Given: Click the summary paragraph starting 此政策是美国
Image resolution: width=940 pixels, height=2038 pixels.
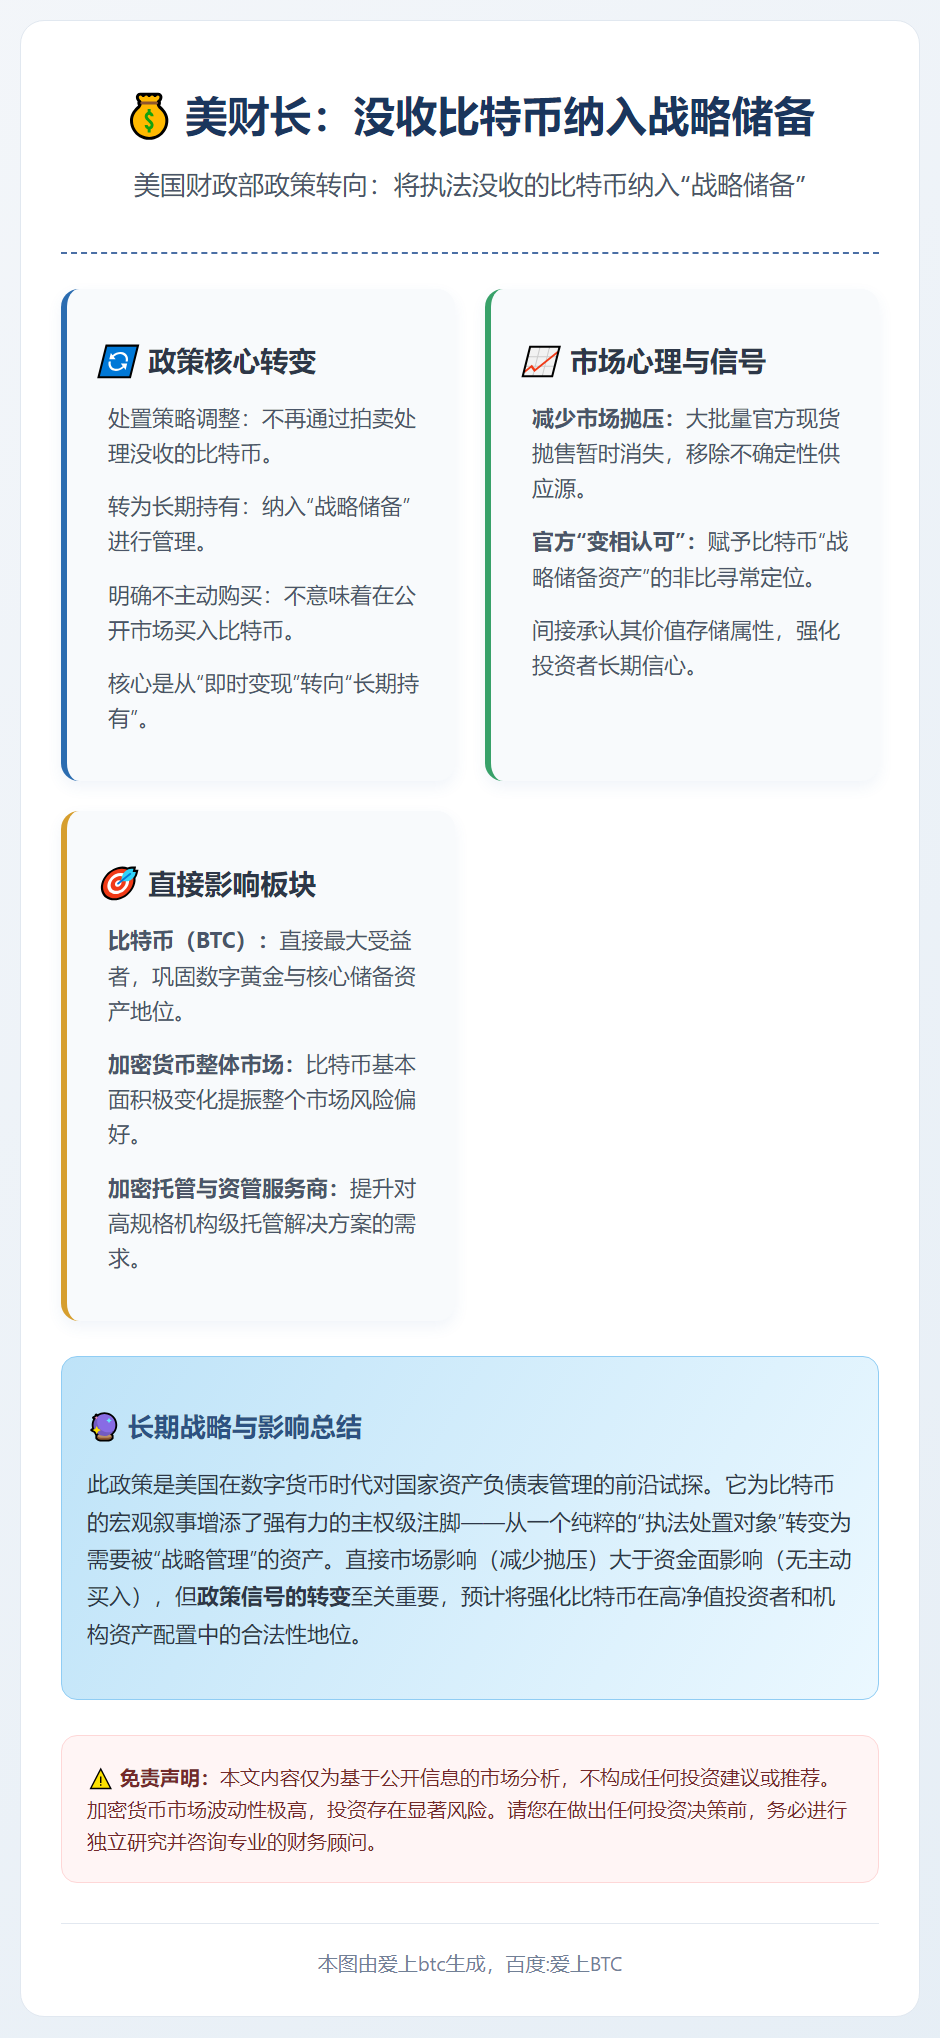Looking at the screenshot, I should 469,1560.
